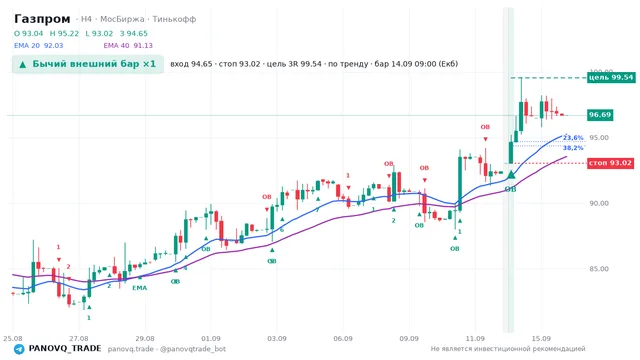640x360 pixels.
Task: Click the open value O 93.04
Action: click(x=29, y=33)
